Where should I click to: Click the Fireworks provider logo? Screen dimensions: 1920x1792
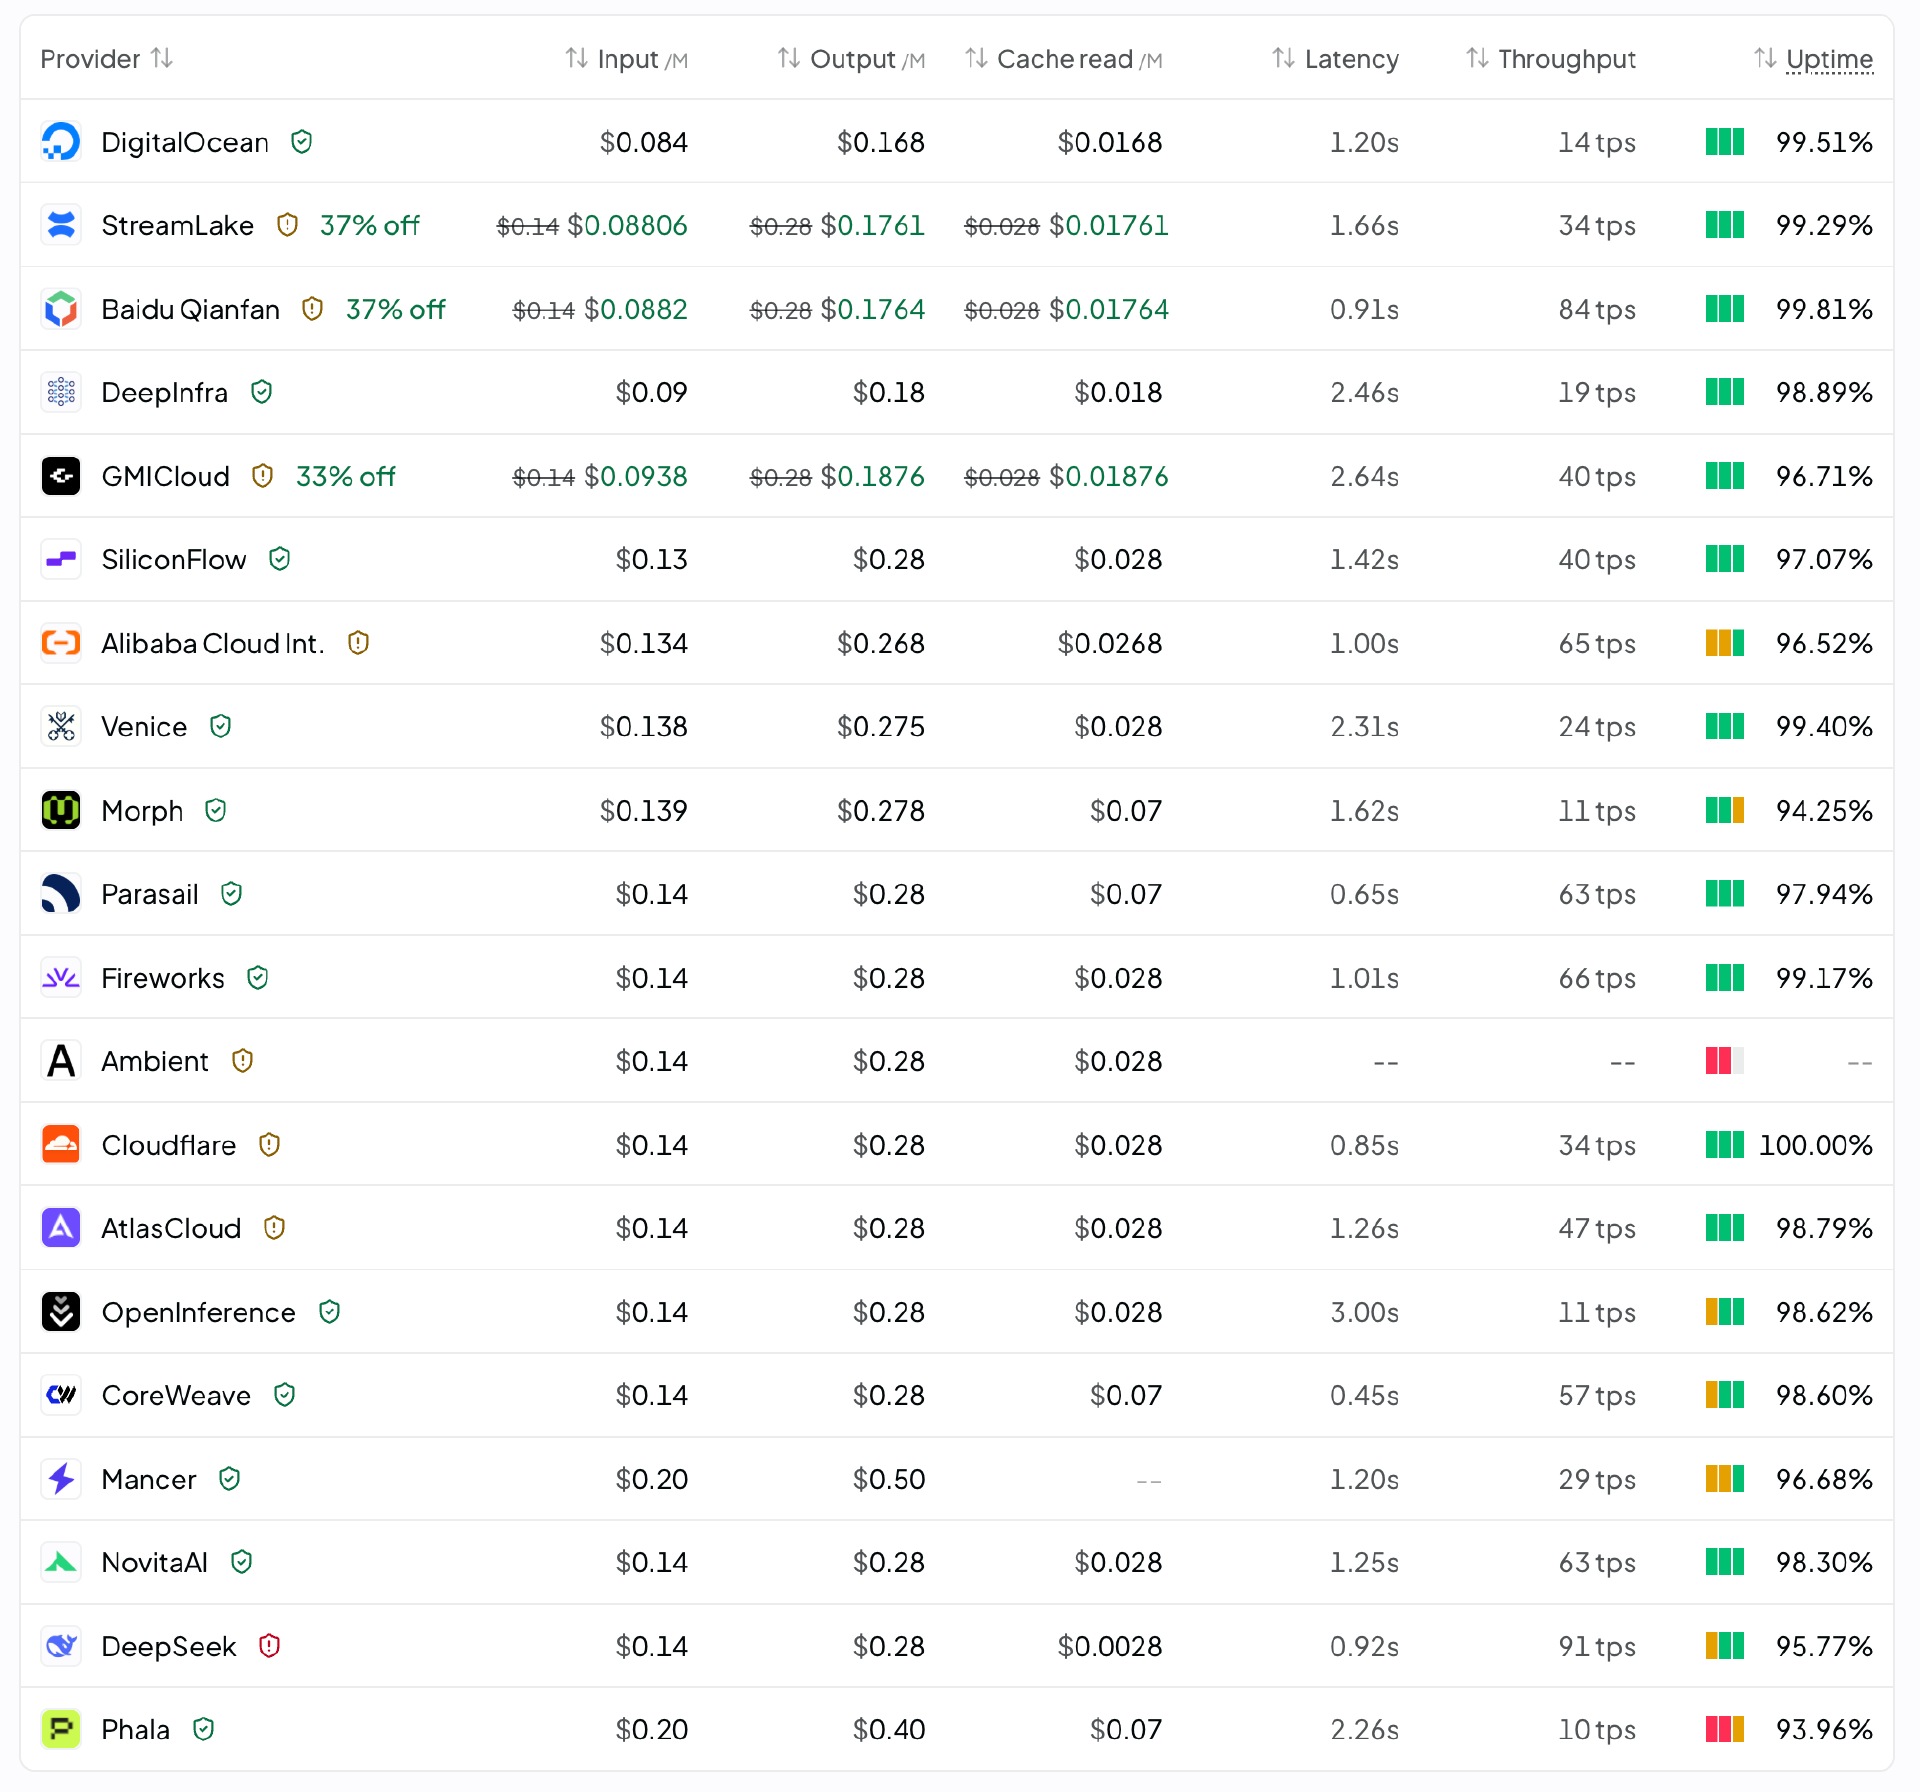[x=61, y=977]
